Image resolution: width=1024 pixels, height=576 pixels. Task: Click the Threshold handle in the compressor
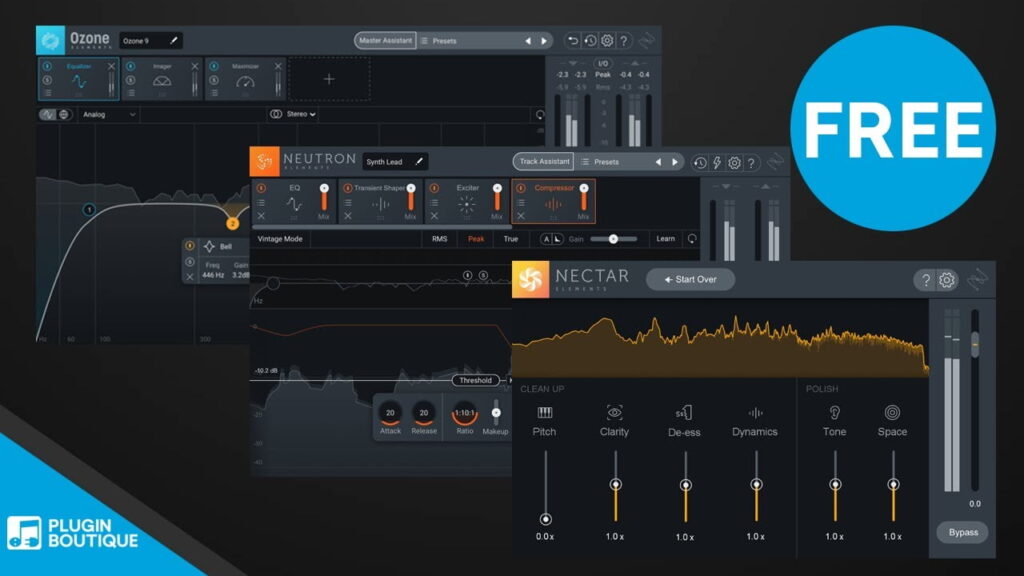(x=475, y=380)
